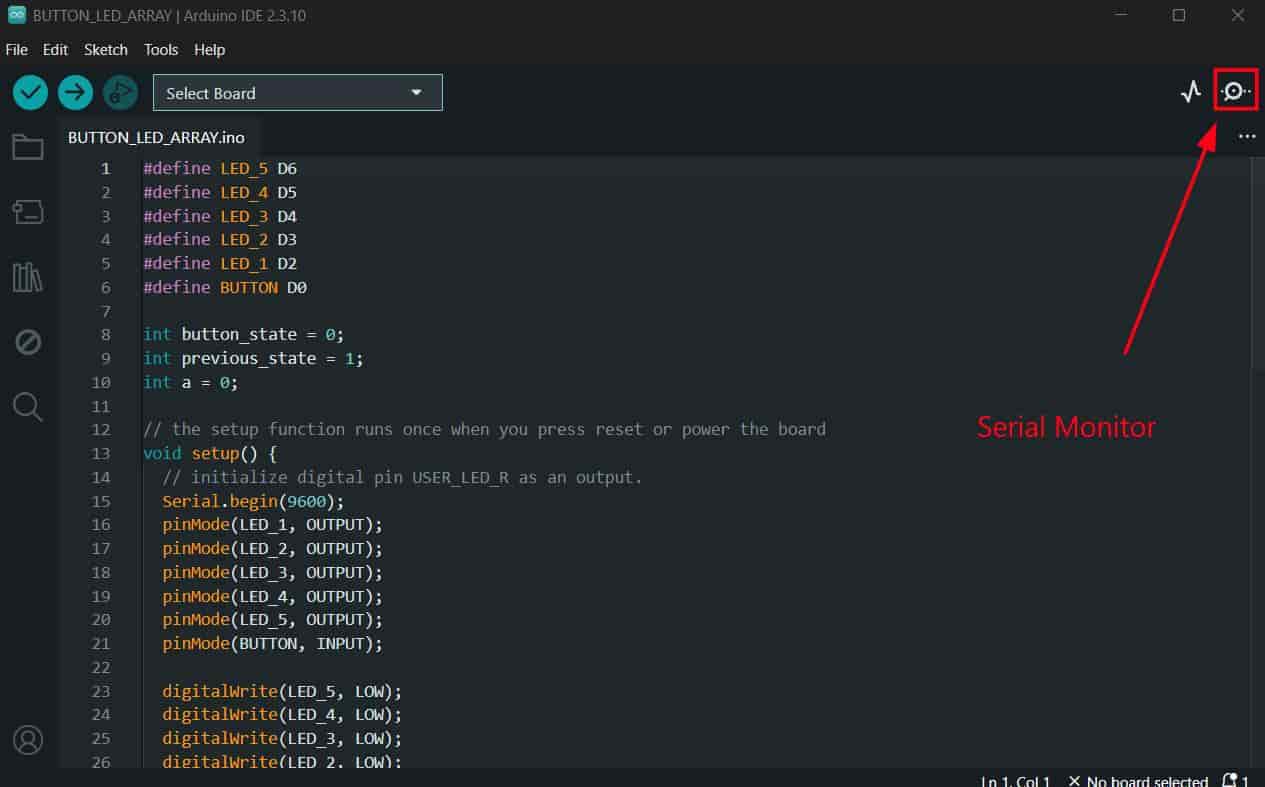Open the Library Manager sidebar panel
Screen dimensions: 1265x787
pyautogui.click(x=28, y=277)
